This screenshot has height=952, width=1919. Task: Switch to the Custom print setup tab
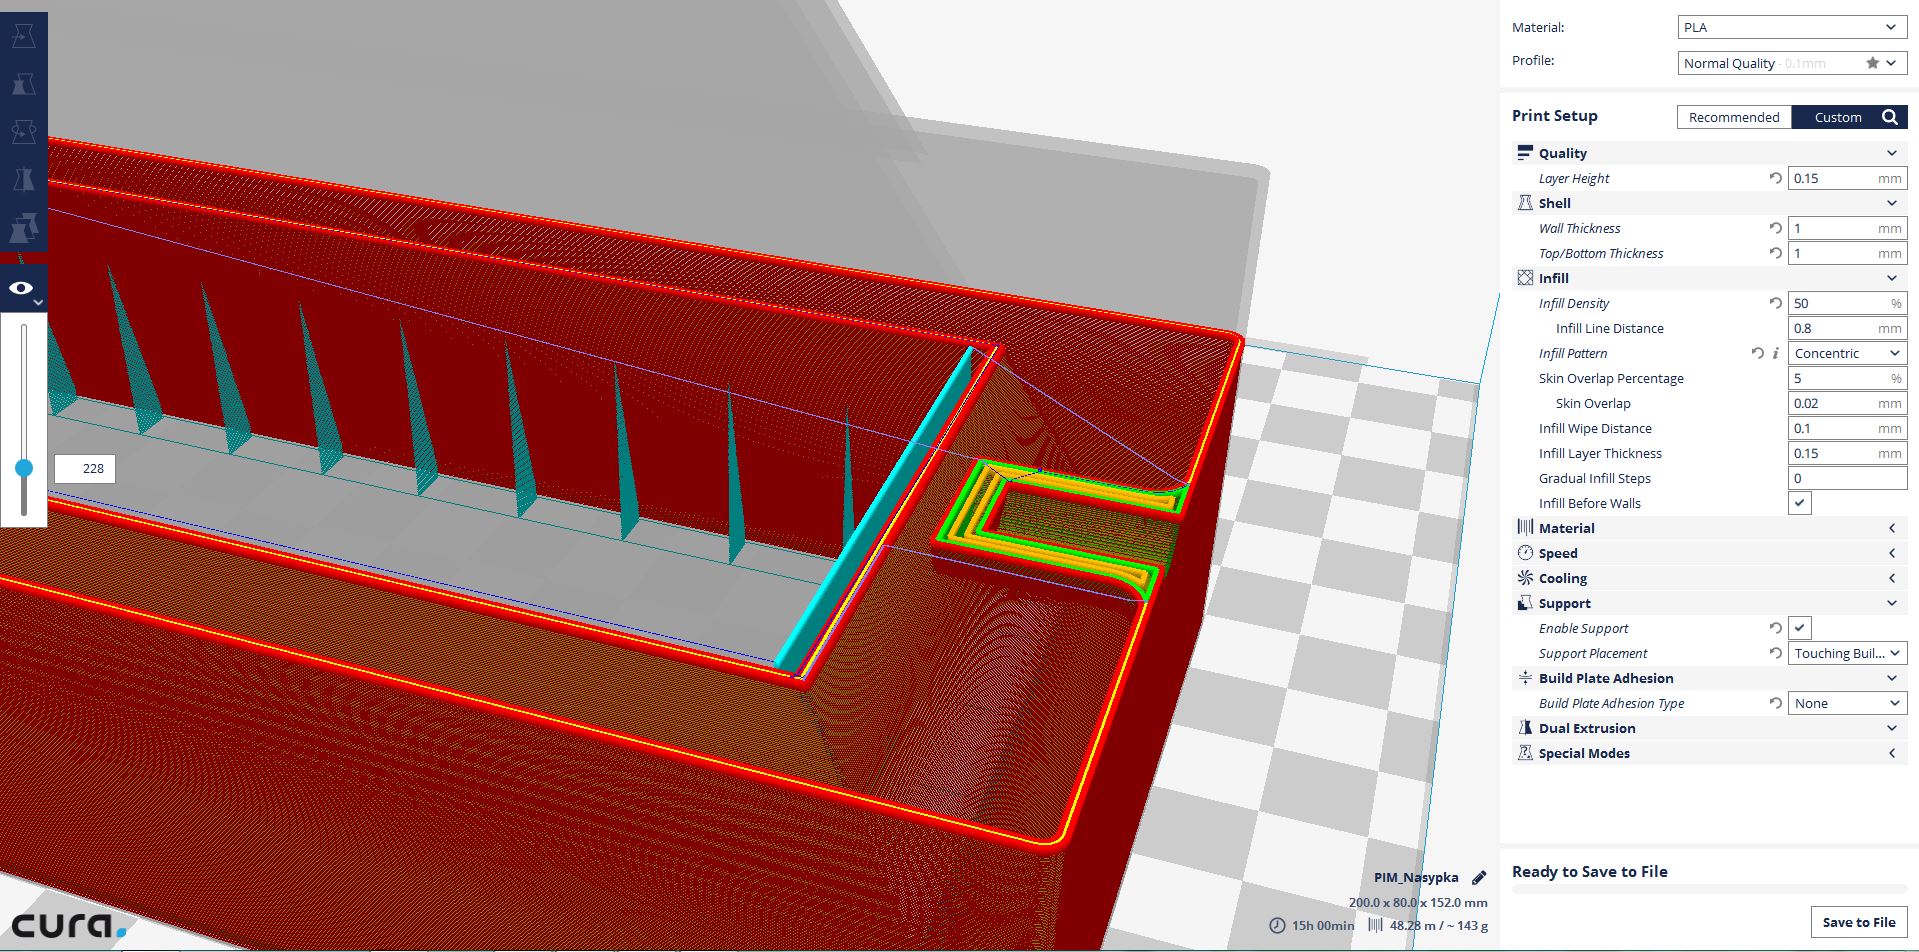[1837, 117]
